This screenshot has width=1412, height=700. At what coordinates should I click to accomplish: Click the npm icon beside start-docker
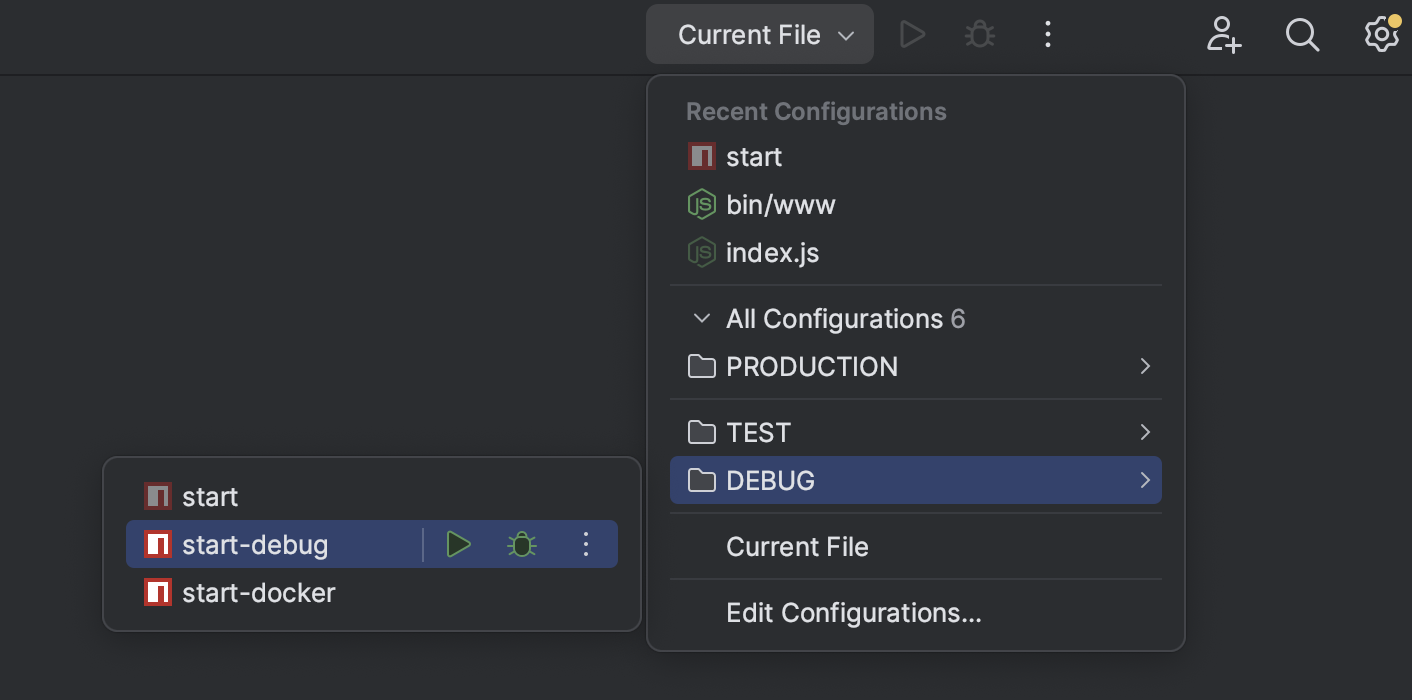click(x=157, y=592)
